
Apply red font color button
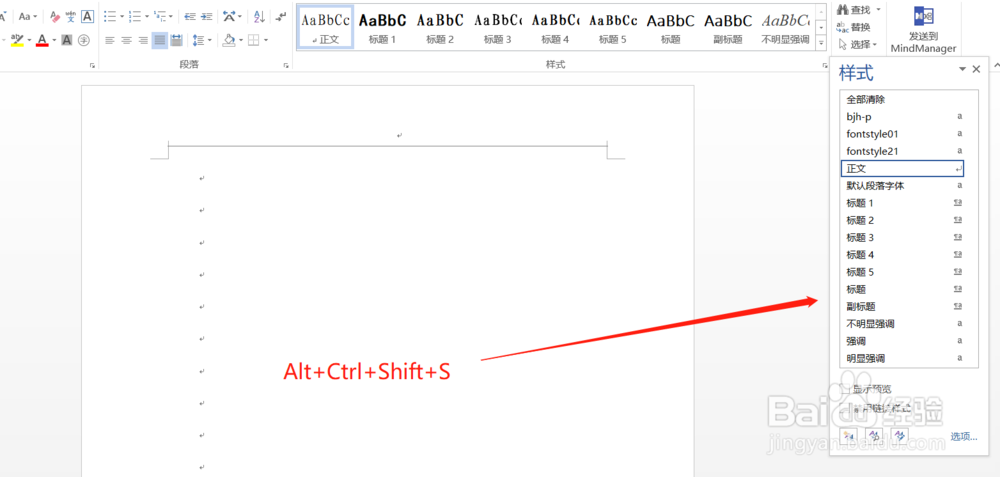42,40
